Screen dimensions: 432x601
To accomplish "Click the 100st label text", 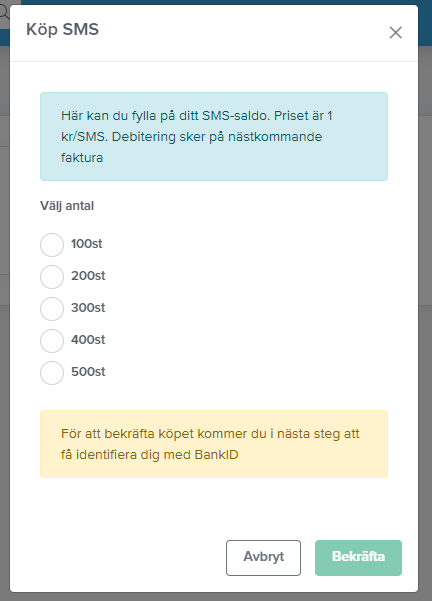I will point(87,244).
